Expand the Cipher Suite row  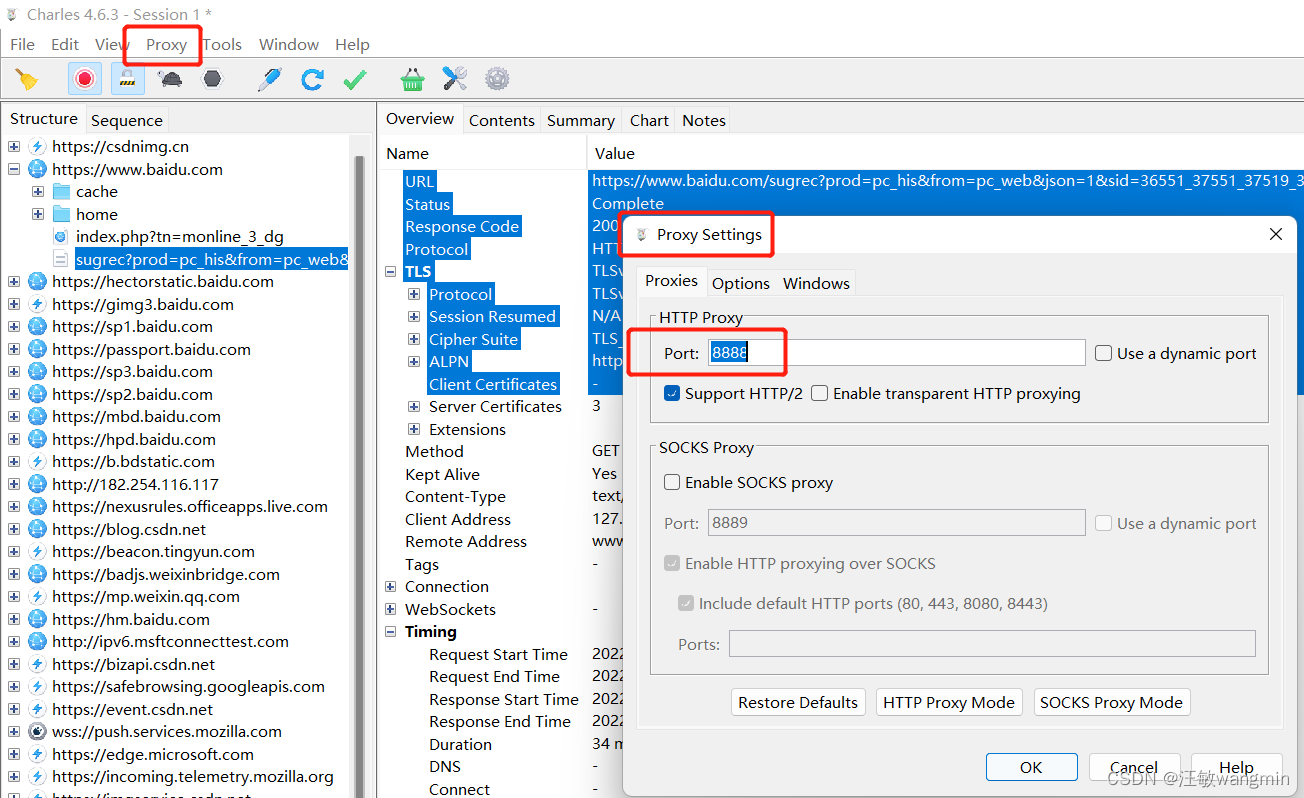[x=414, y=339]
